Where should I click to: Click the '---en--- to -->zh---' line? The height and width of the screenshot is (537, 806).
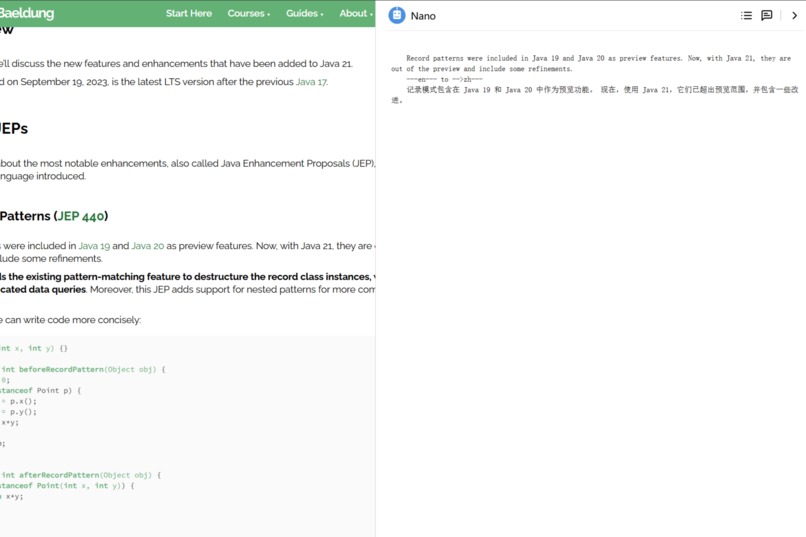click(444, 80)
